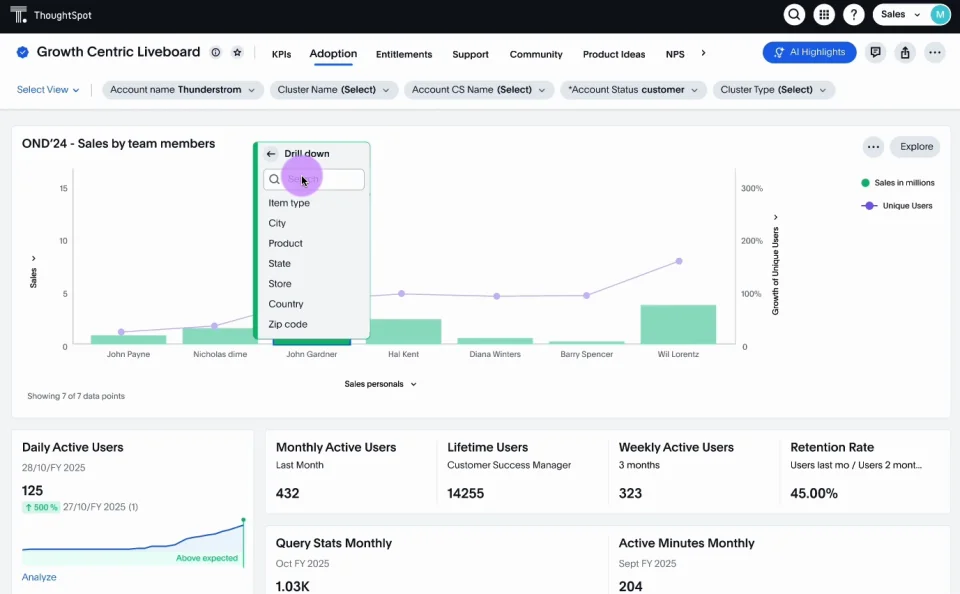This screenshot has width=960, height=594.
Task: Click the Wil Lorentz sales bar
Action: 678,325
